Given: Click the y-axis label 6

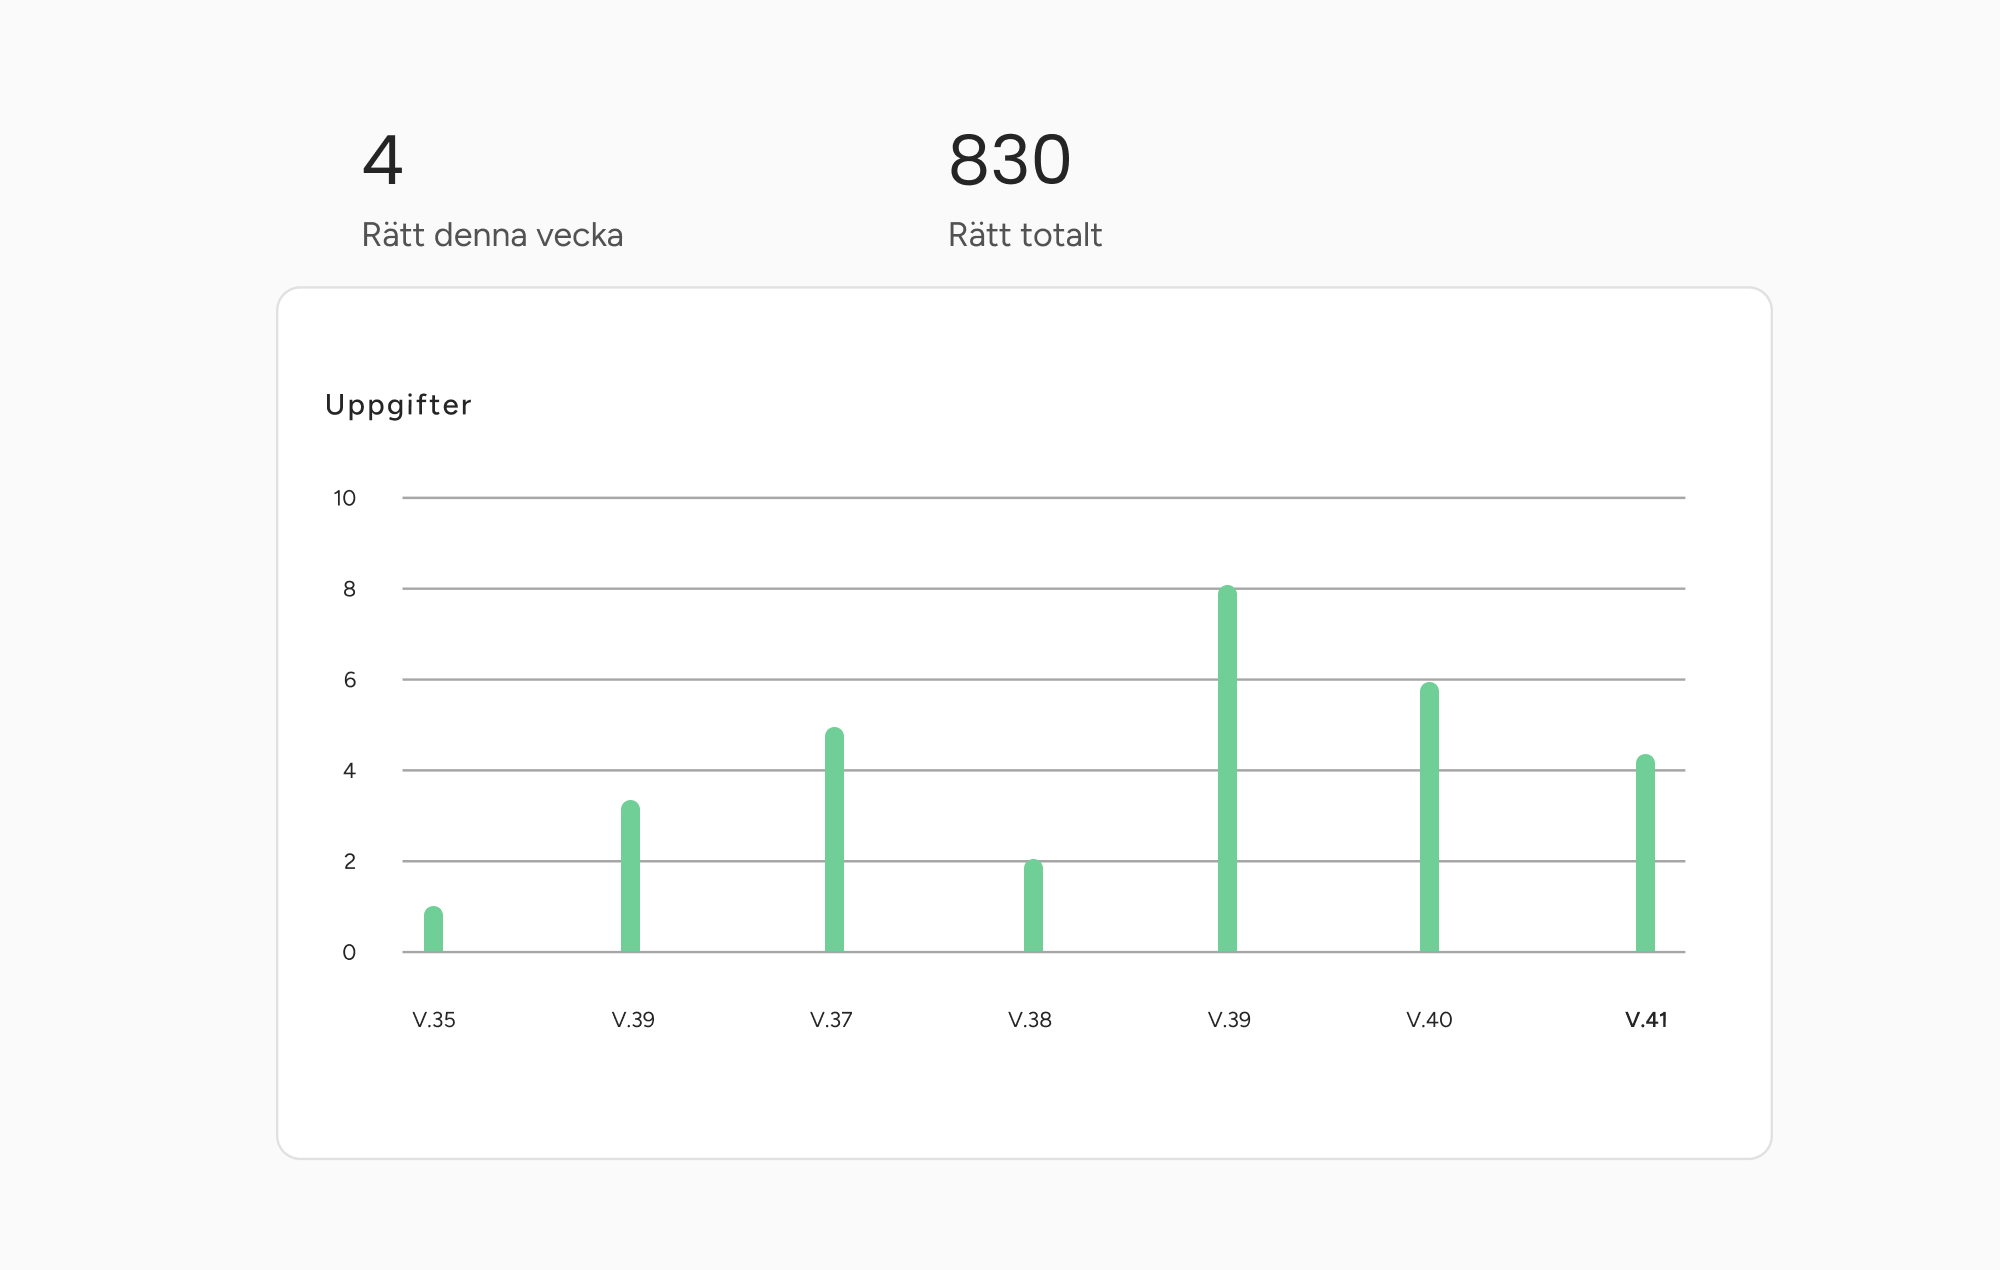Looking at the screenshot, I should tap(349, 680).
